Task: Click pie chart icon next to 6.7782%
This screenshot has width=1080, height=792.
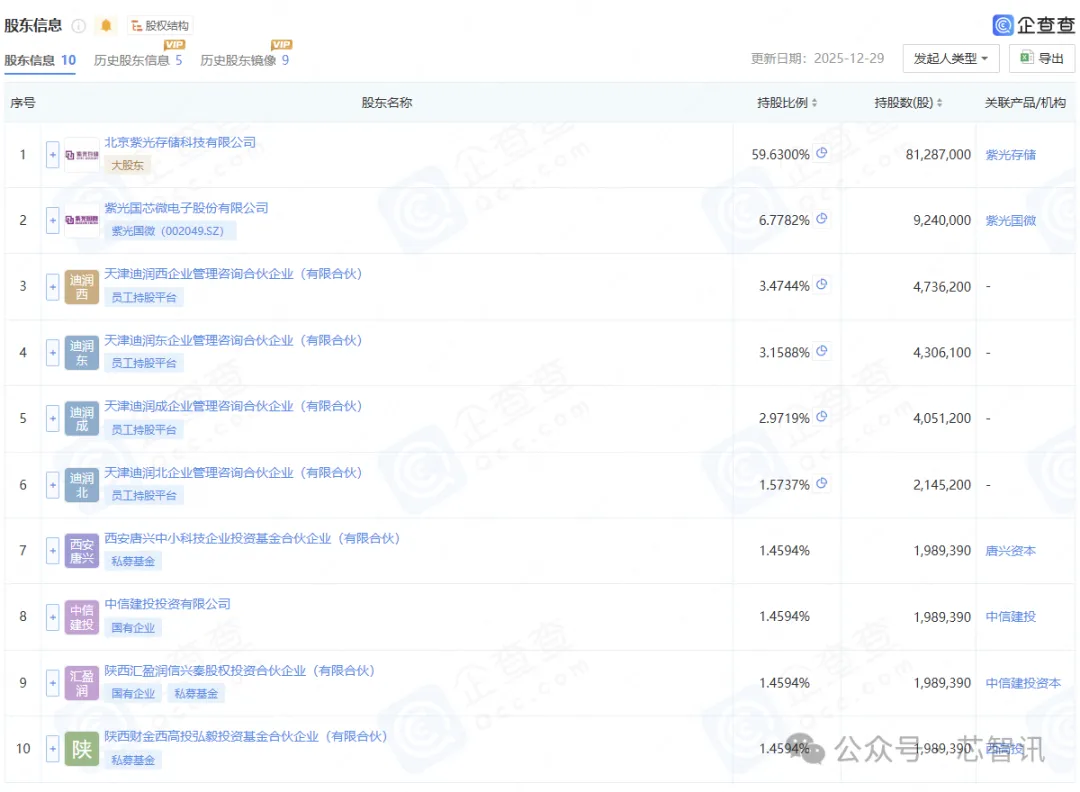Action: (x=822, y=219)
